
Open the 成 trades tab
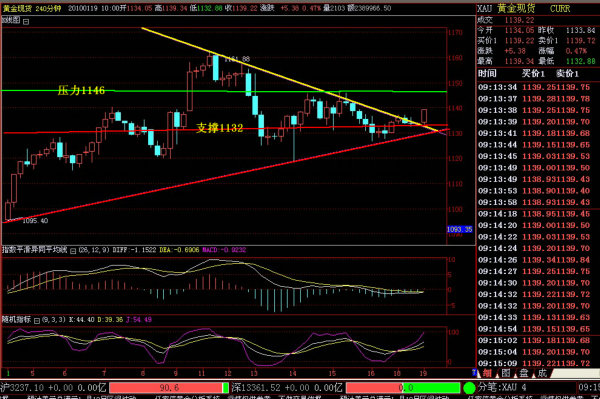tap(542, 373)
